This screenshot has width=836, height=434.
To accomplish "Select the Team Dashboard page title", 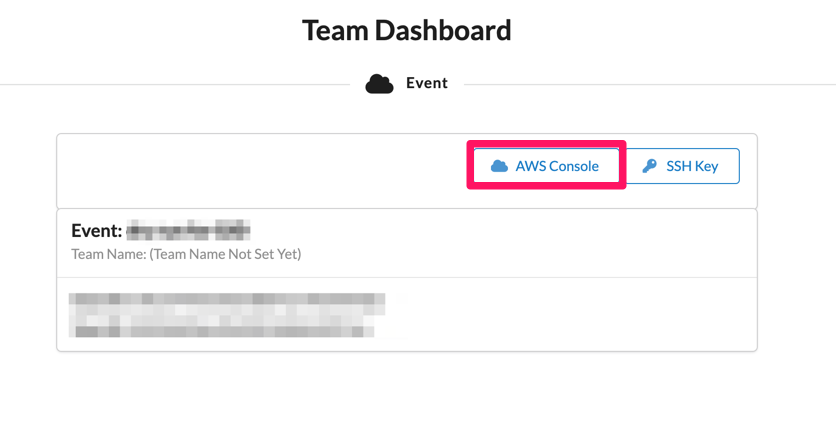I will [406, 30].
